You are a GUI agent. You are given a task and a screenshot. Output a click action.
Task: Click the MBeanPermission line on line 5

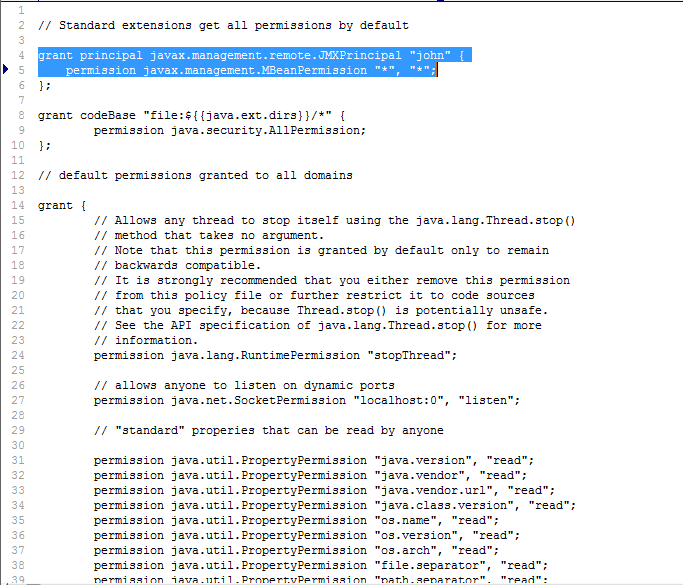coord(251,70)
